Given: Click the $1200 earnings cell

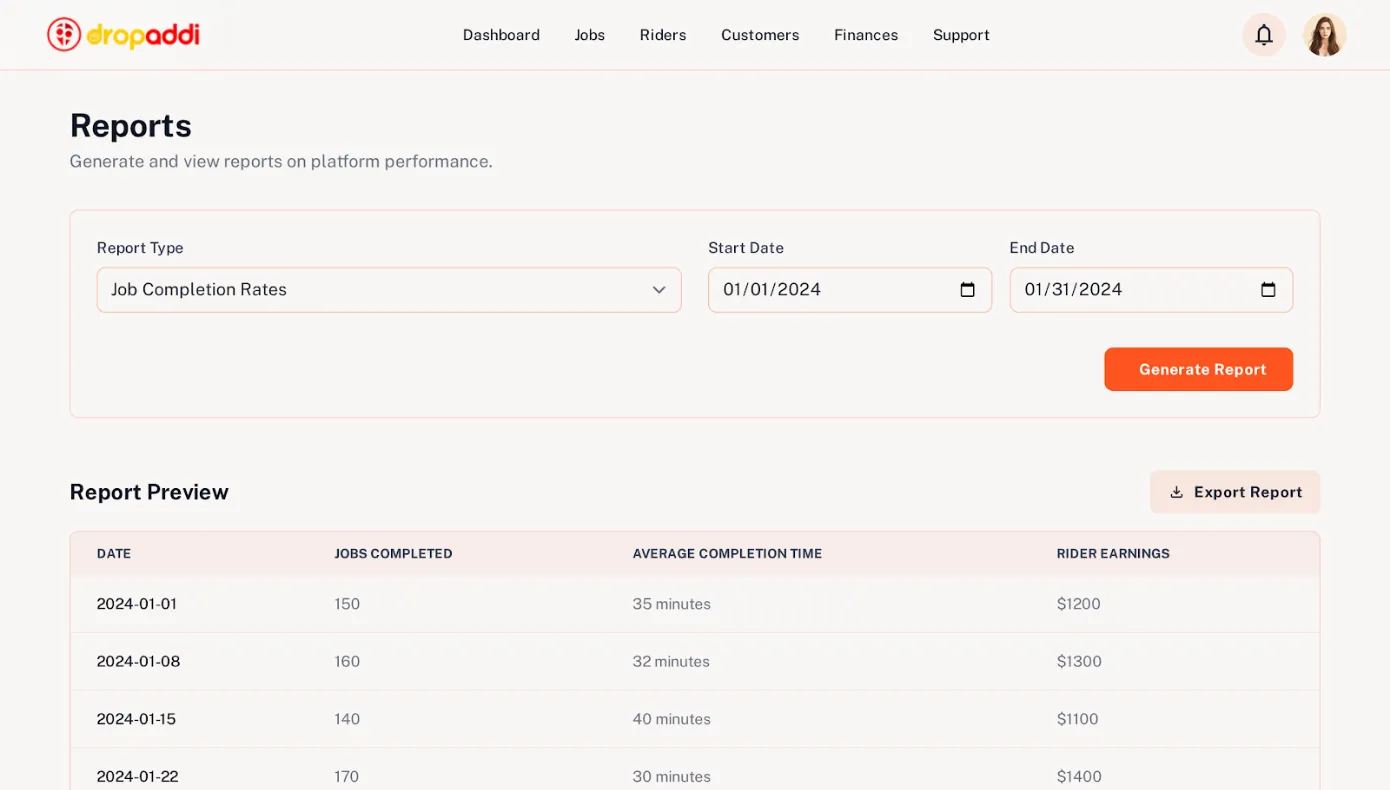Looking at the screenshot, I should tap(1079, 604).
